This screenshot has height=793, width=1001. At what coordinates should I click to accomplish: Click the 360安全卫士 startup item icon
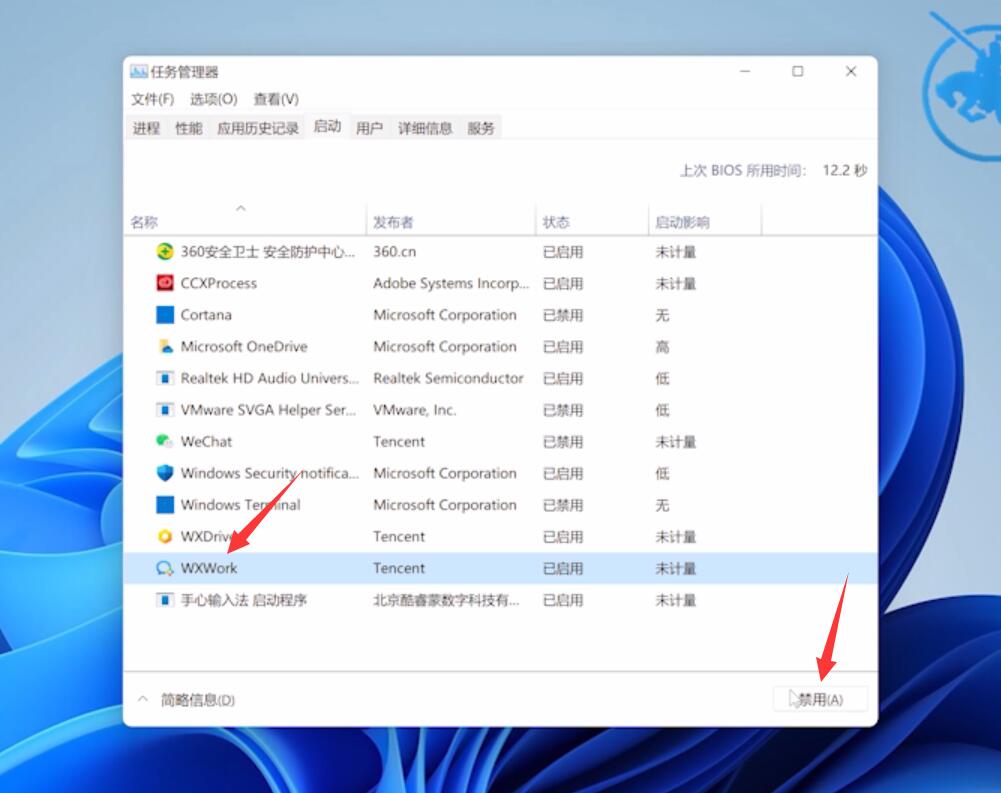pos(165,252)
